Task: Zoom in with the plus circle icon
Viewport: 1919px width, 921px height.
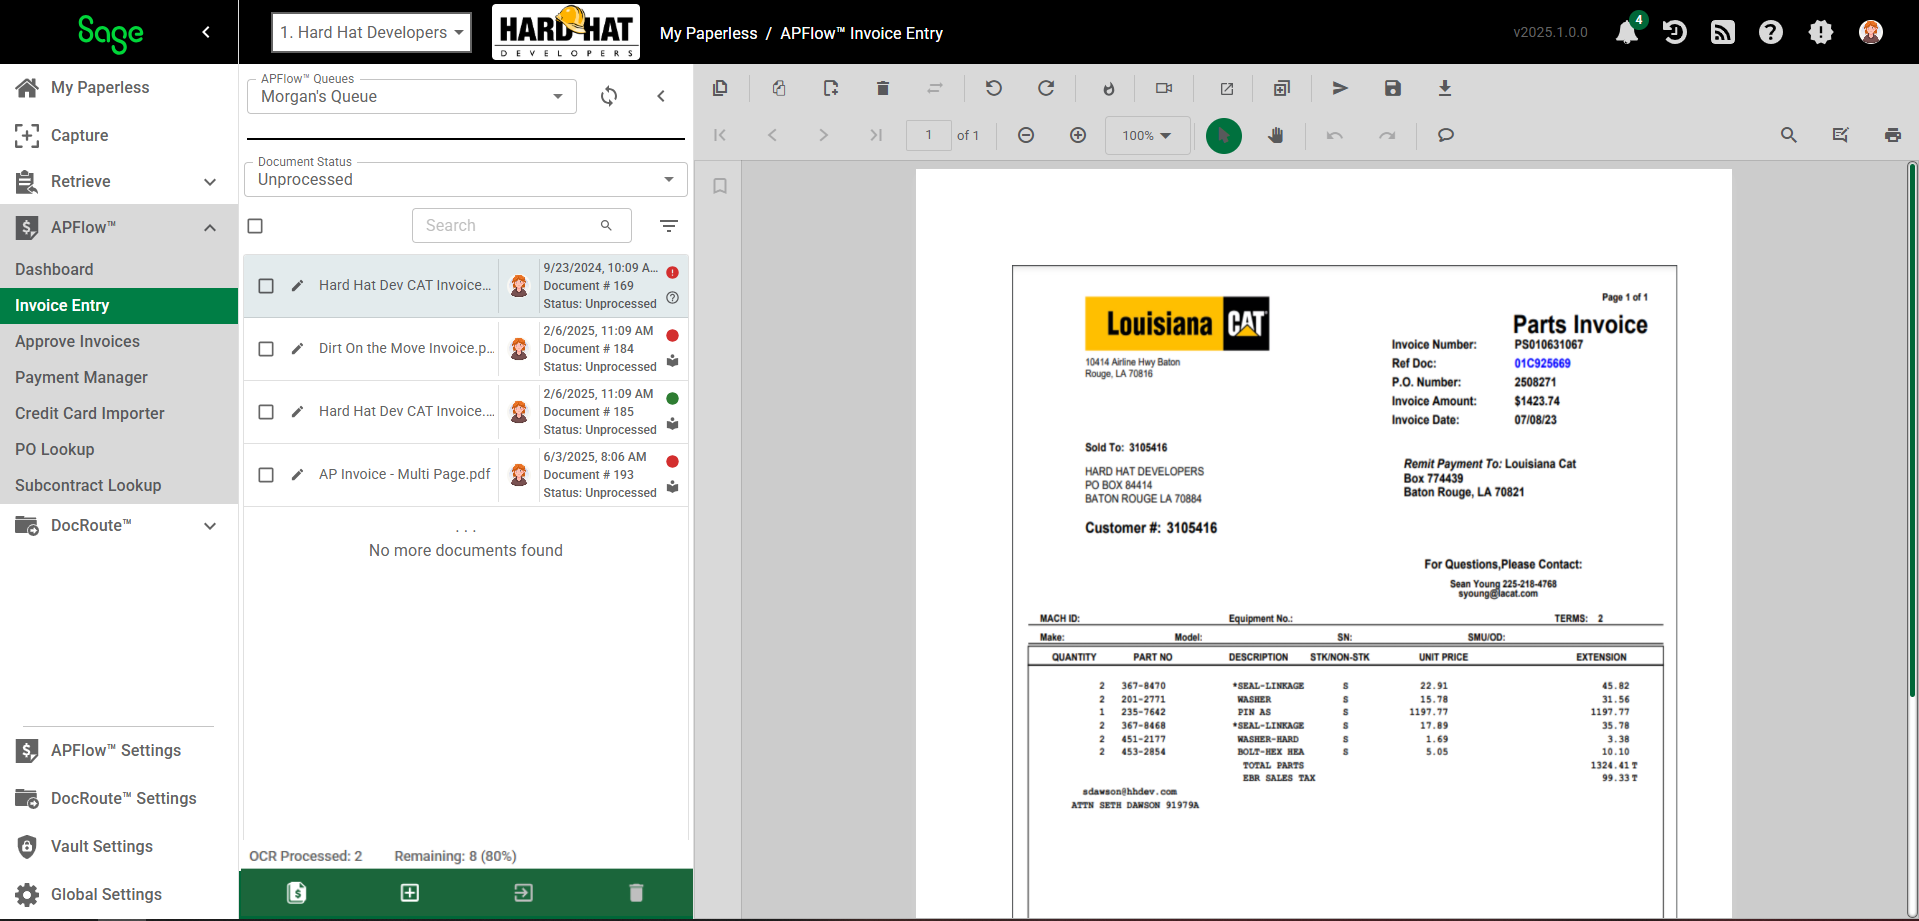Action: [1078, 135]
